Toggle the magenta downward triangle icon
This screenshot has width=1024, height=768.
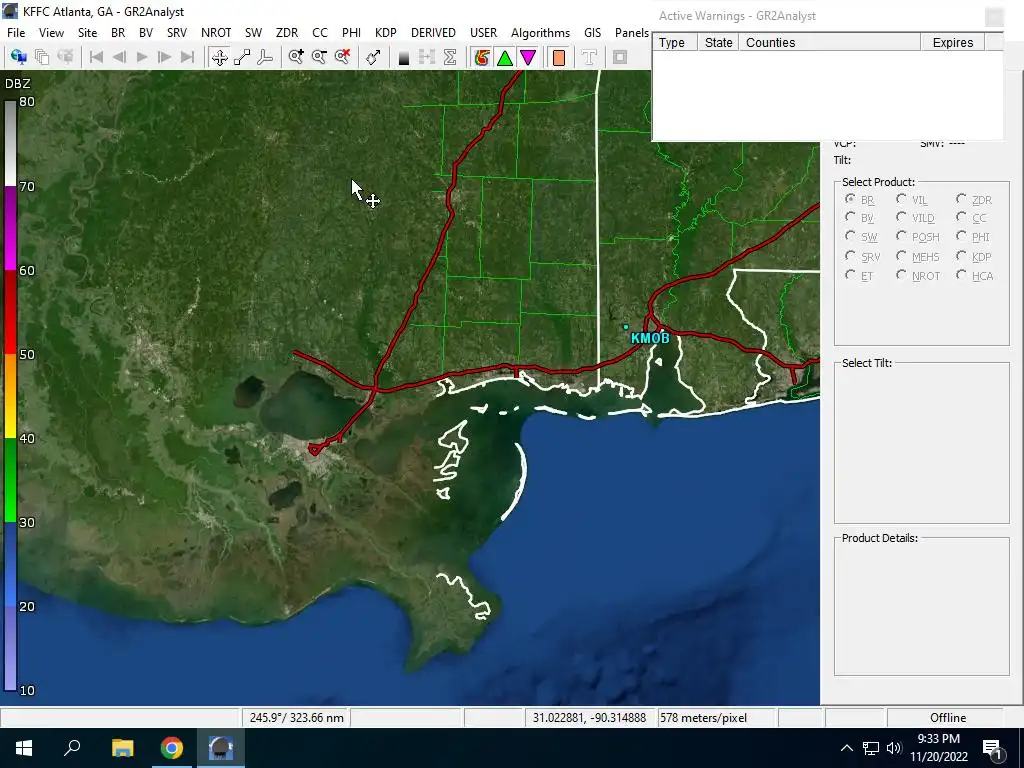[528, 57]
